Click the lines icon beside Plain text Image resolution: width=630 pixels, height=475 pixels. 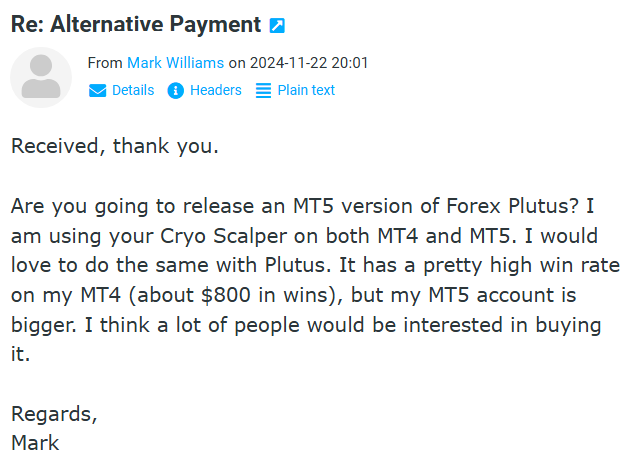[264, 91]
